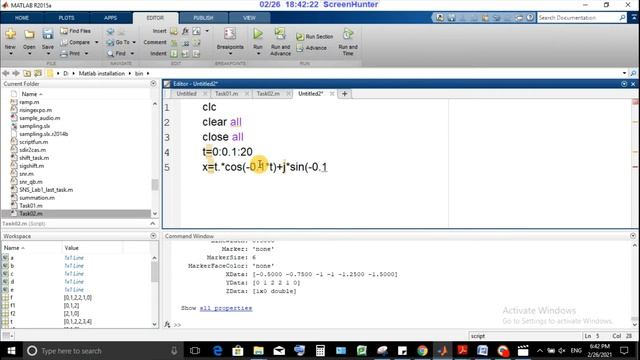Click Advance button
Viewport: 640px width, 360px height.
click(x=311, y=48)
